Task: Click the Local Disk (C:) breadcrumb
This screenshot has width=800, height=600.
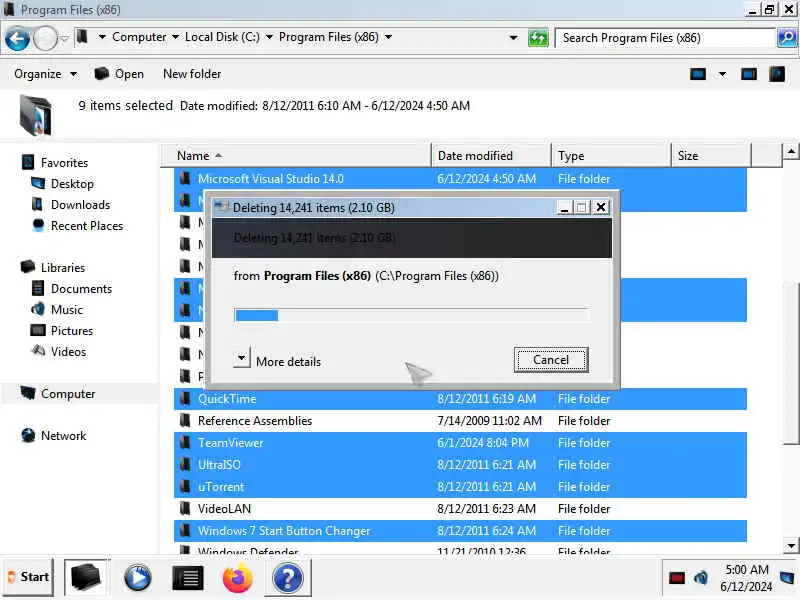Action: (x=222, y=37)
